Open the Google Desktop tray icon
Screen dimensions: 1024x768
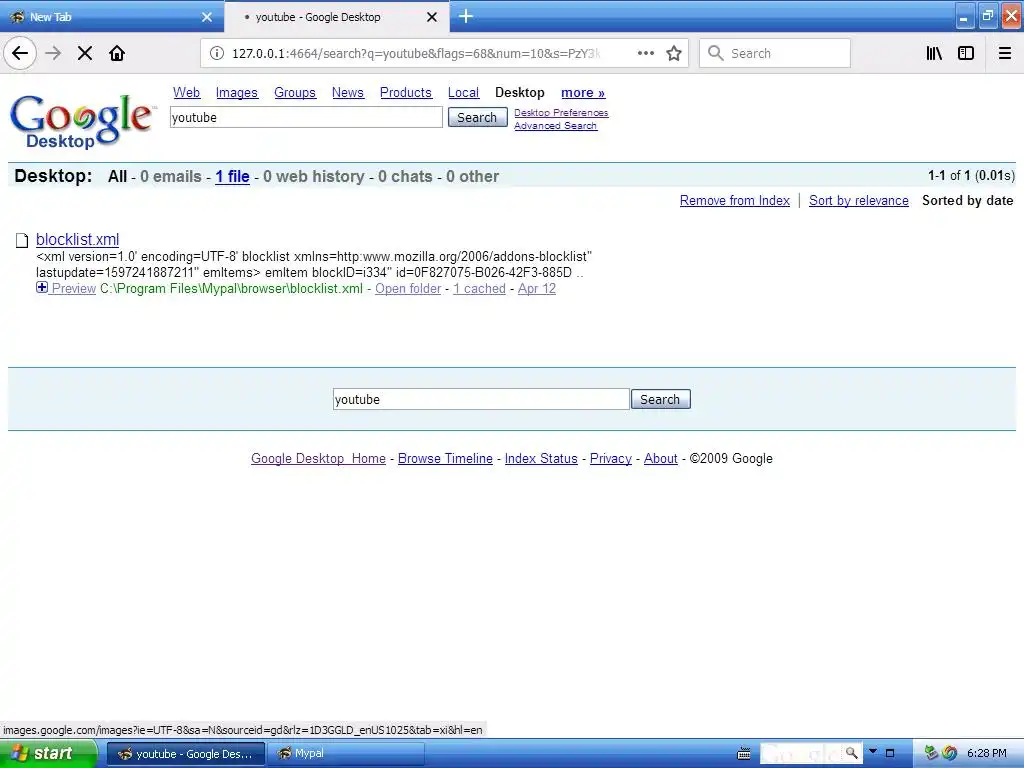pyautogui.click(x=950, y=754)
